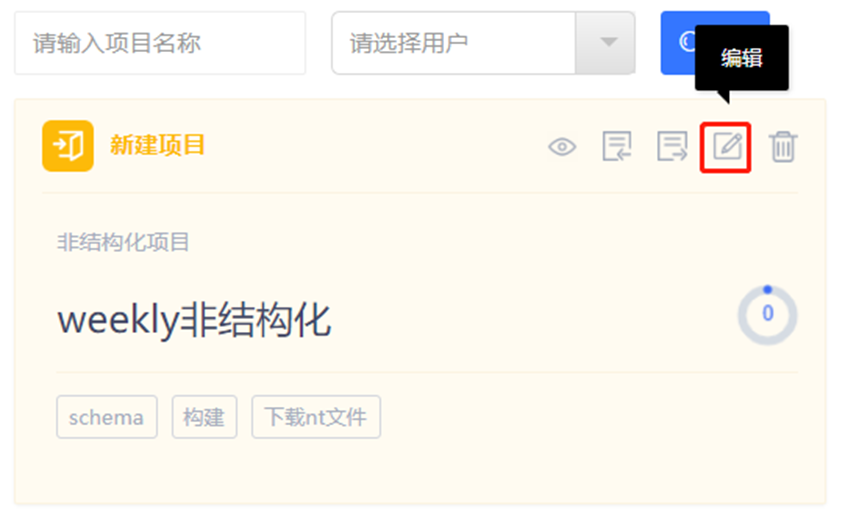Expand the 请选择用户 dropdown arrow
Image resolution: width=845 pixels, height=523 pixels.
click(605, 43)
